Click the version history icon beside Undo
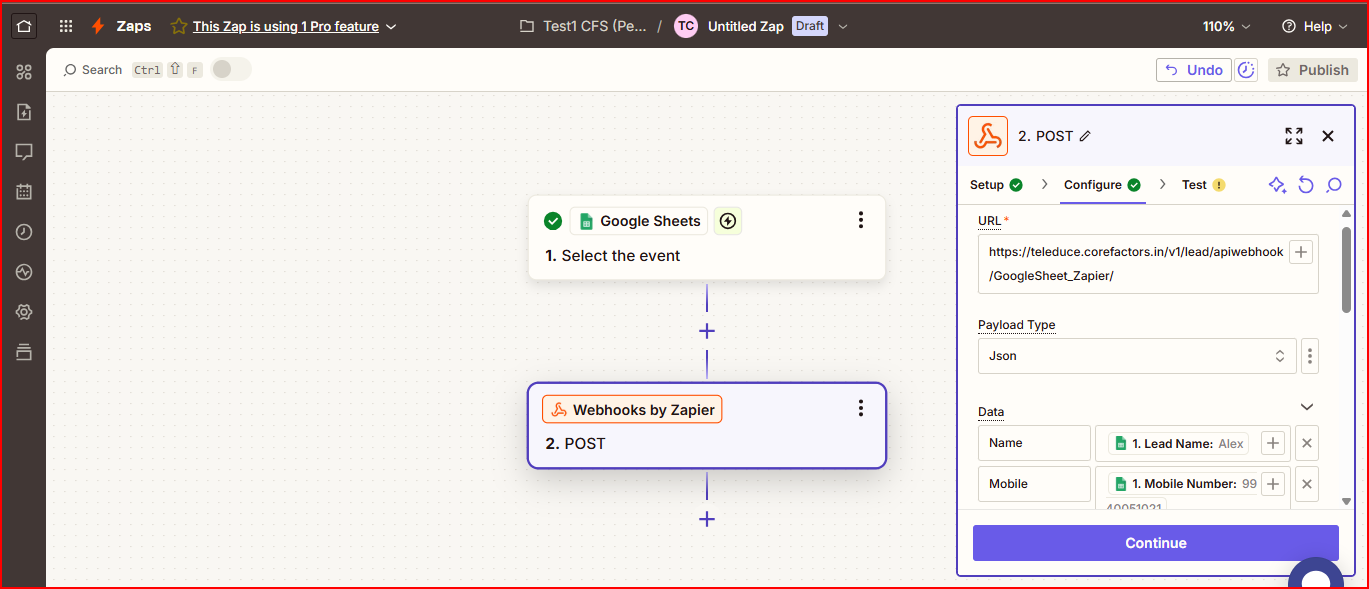The height and width of the screenshot is (589, 1369). coord(1246,70)
